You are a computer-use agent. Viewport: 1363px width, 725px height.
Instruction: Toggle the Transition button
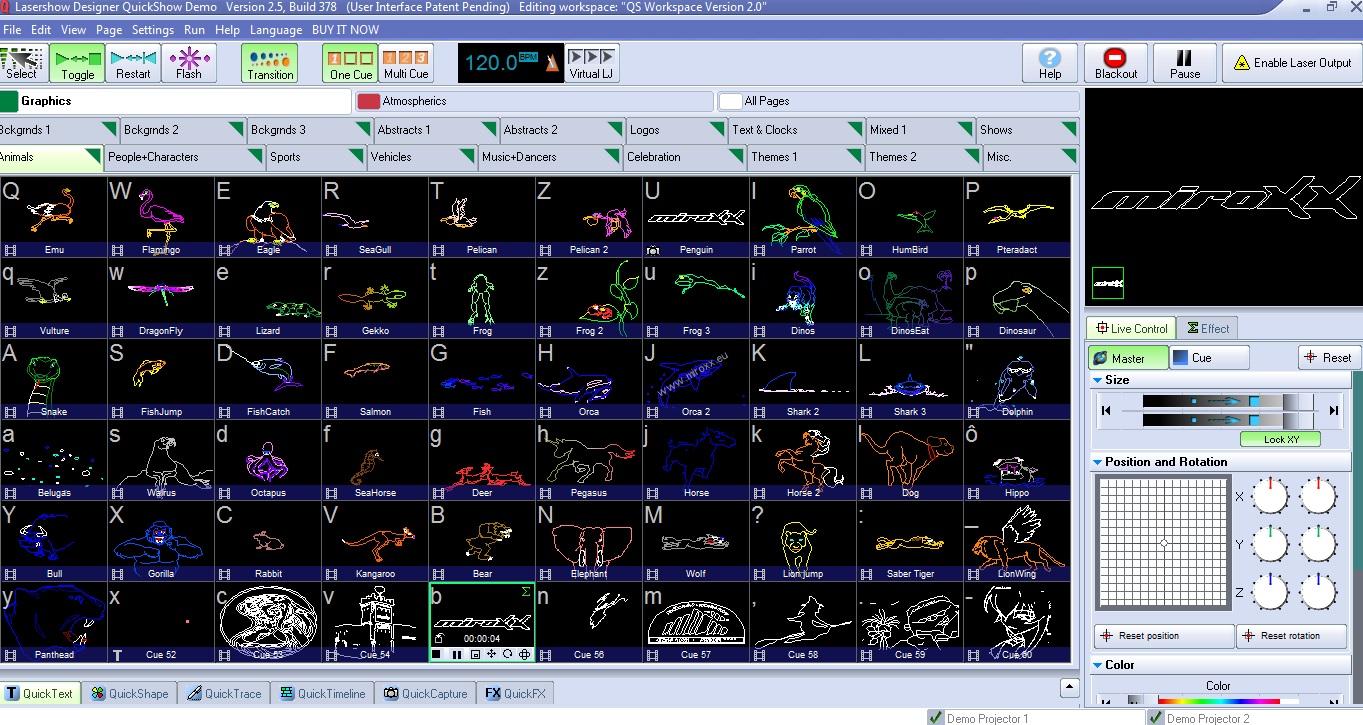pyautogui.click(x=270, y=62)
